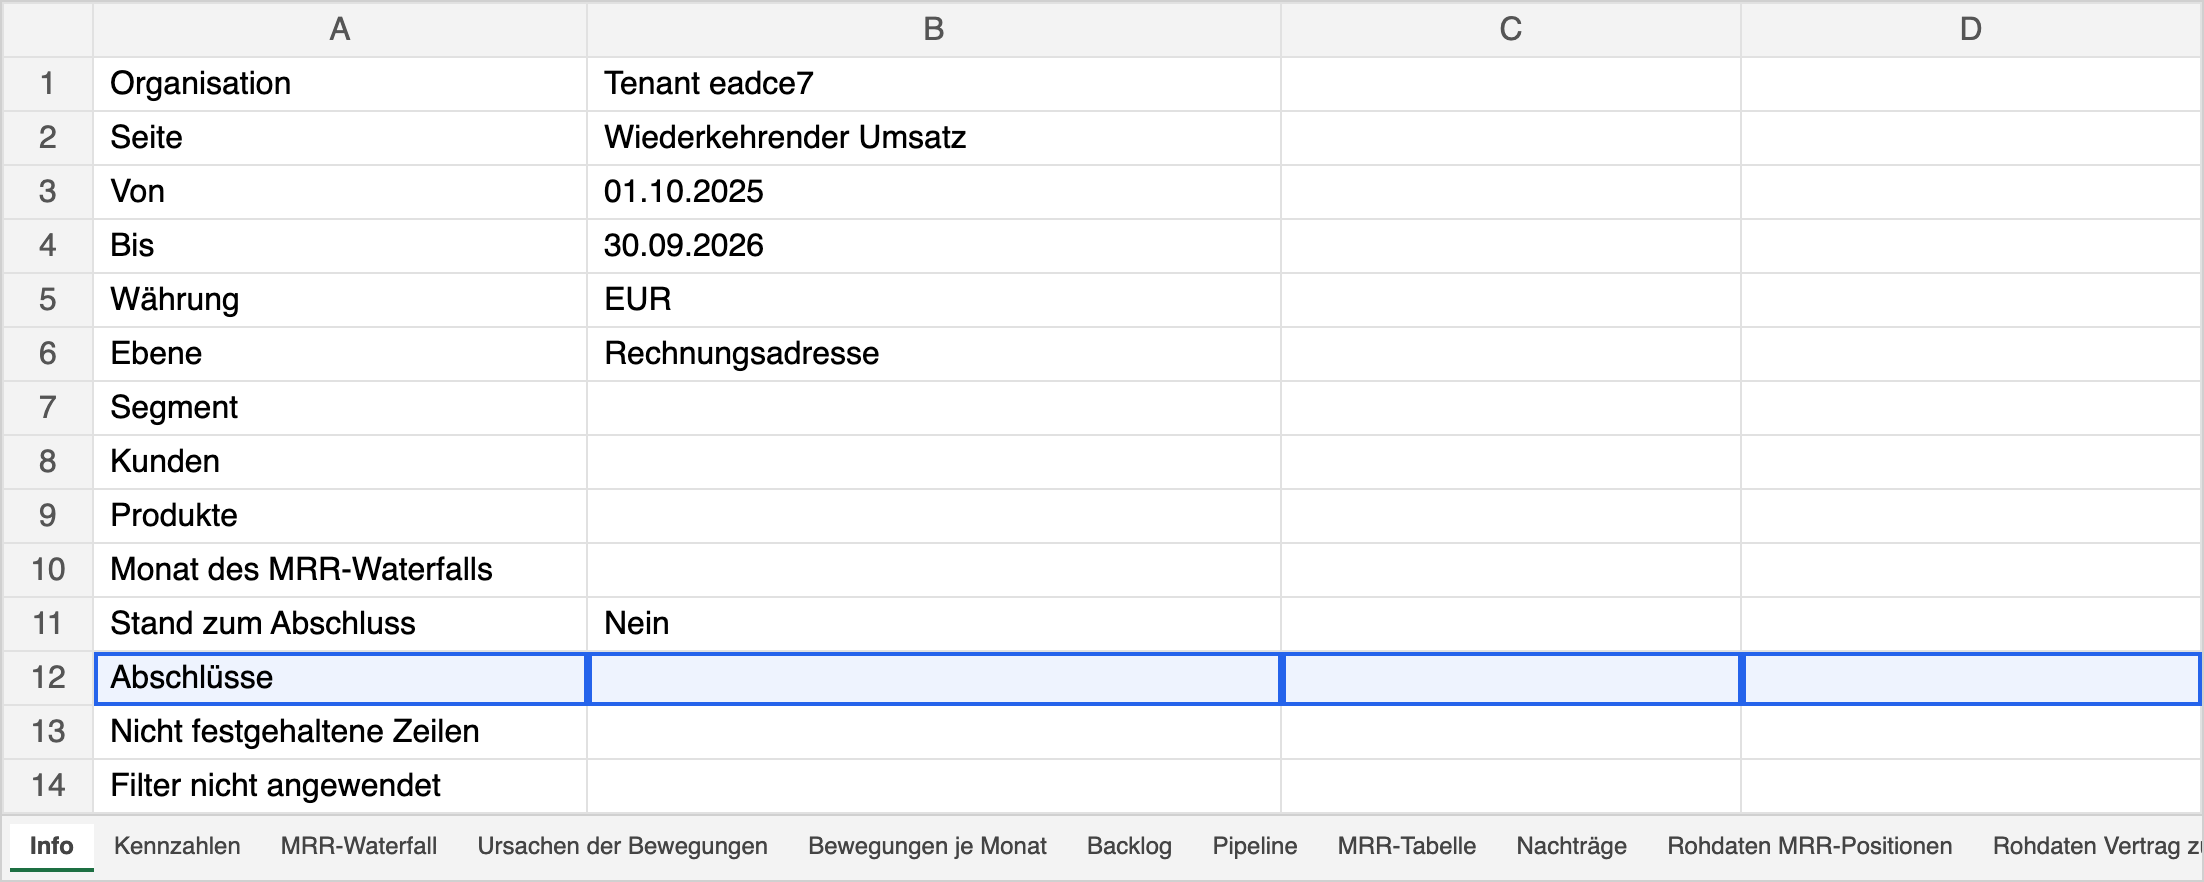Select column C header

1511,29
